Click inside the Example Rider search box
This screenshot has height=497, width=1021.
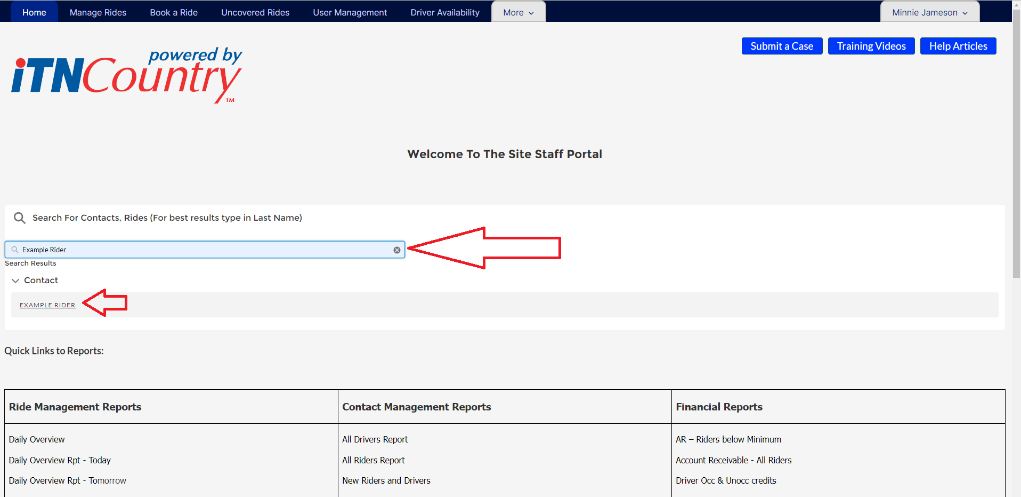click(x=200, y=250)
